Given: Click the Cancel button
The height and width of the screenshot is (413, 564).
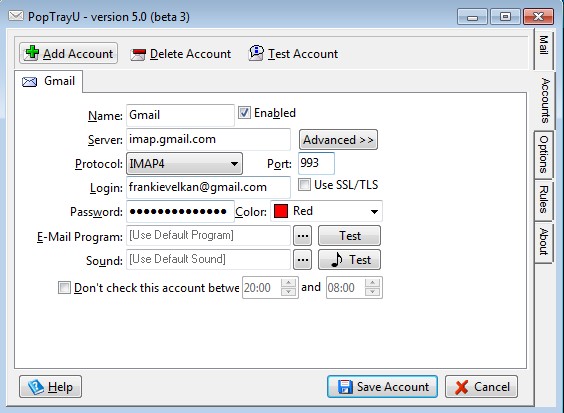Looking at the screenshot, I should coord(482,387).
